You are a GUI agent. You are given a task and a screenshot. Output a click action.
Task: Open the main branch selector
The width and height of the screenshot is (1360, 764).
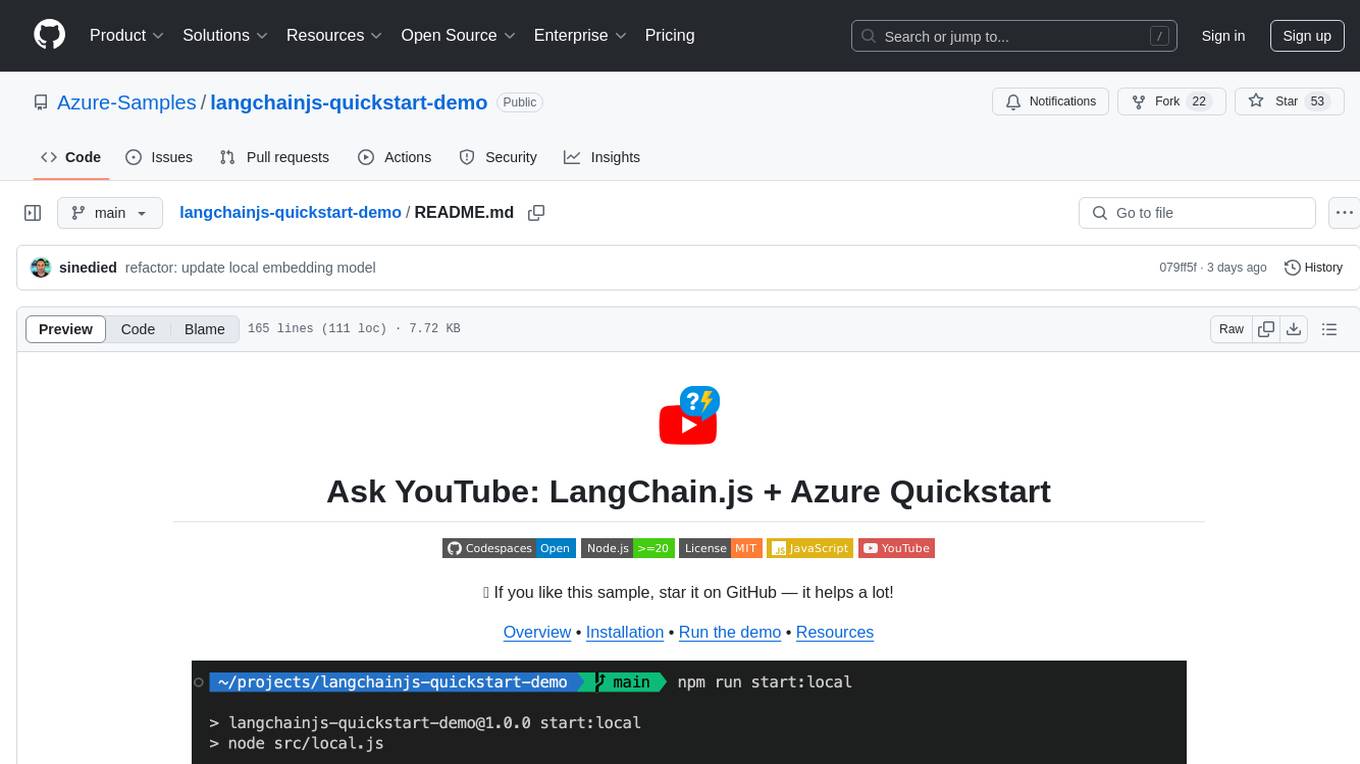(109, 213)
